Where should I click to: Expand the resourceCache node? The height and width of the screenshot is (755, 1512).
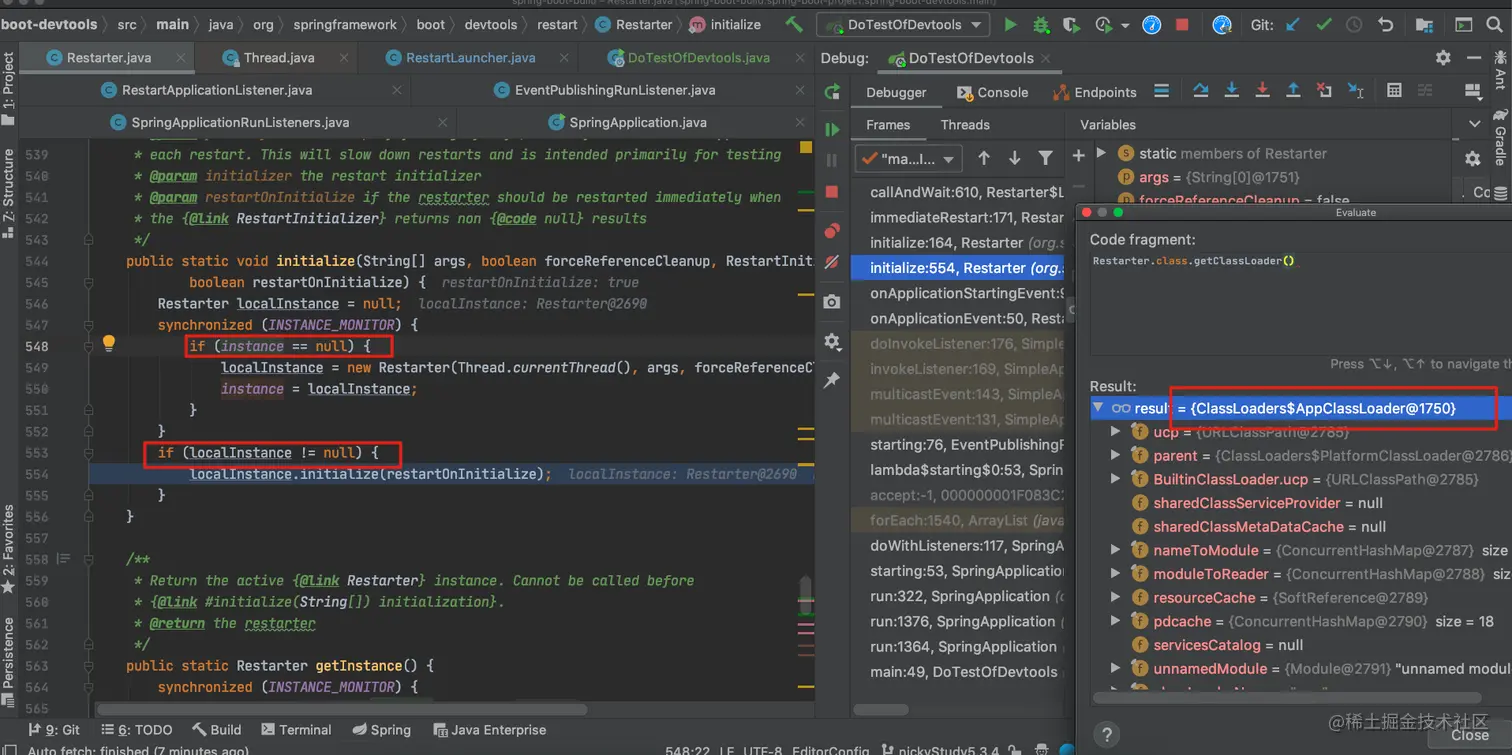[x=1116, y=598]
